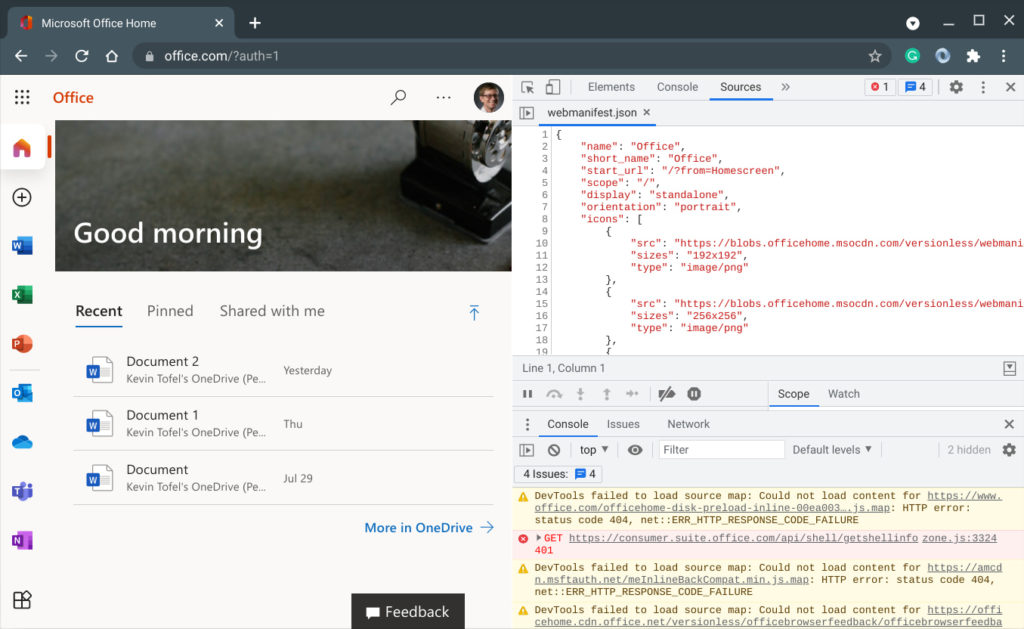Switch to Shared with me tab
This screenshot has height=629, width=1024.
pos(272,311)
